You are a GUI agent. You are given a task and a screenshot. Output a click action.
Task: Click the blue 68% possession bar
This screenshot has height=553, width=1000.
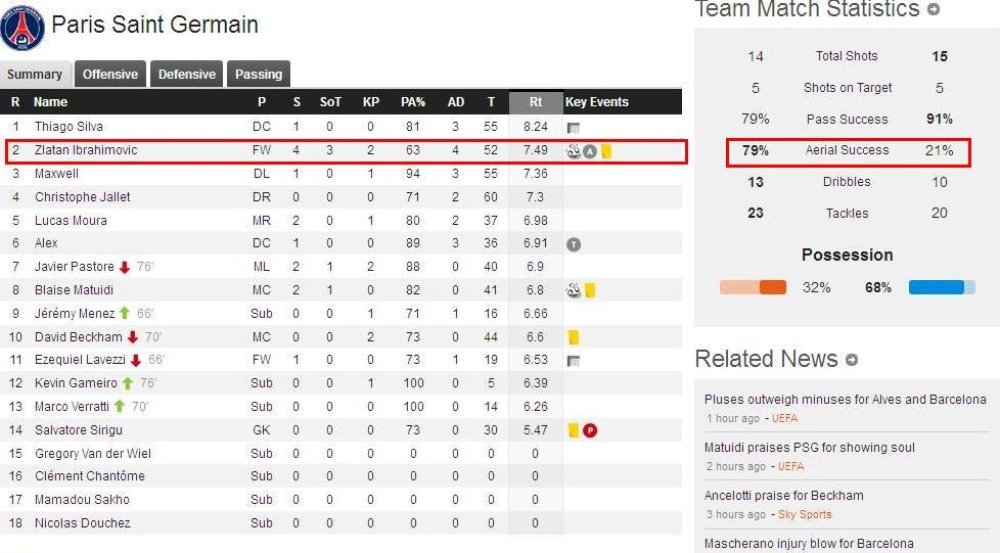point(941,287)
